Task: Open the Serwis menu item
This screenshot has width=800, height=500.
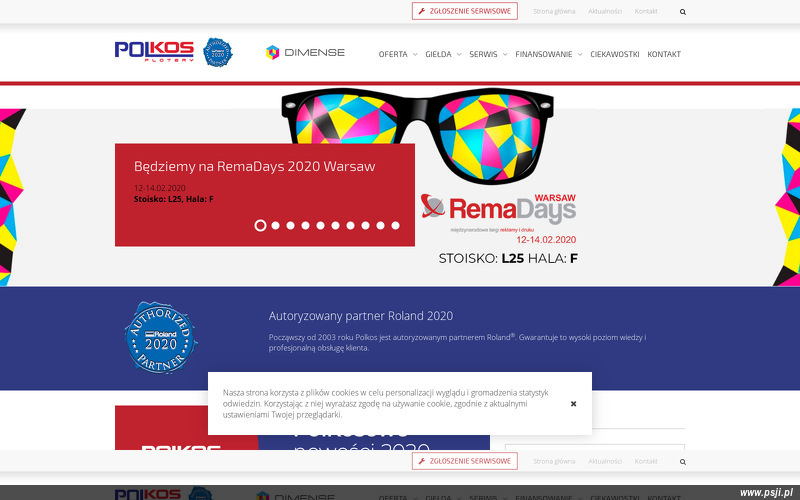Action: tap(483, 54)
